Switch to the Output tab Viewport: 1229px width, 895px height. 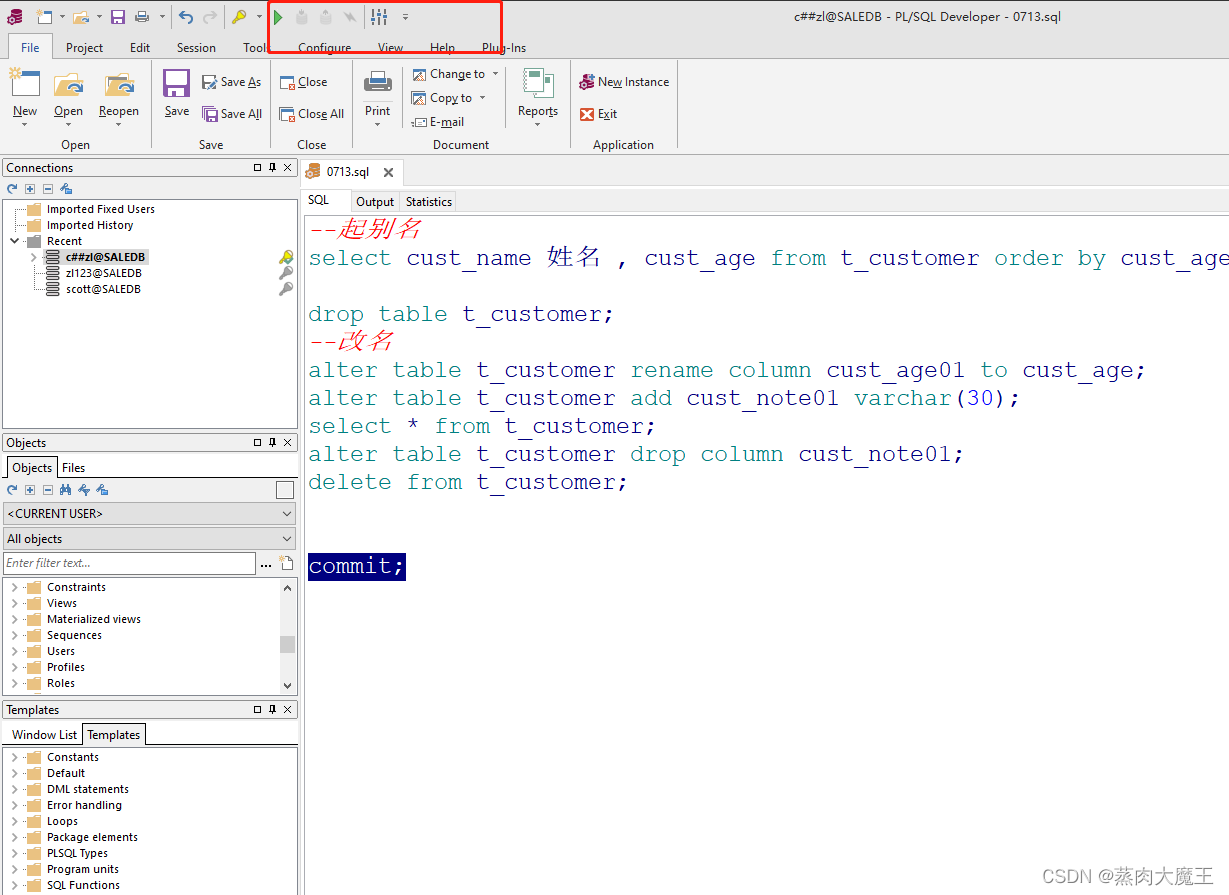pyautogui.click(x=375, y=202)
